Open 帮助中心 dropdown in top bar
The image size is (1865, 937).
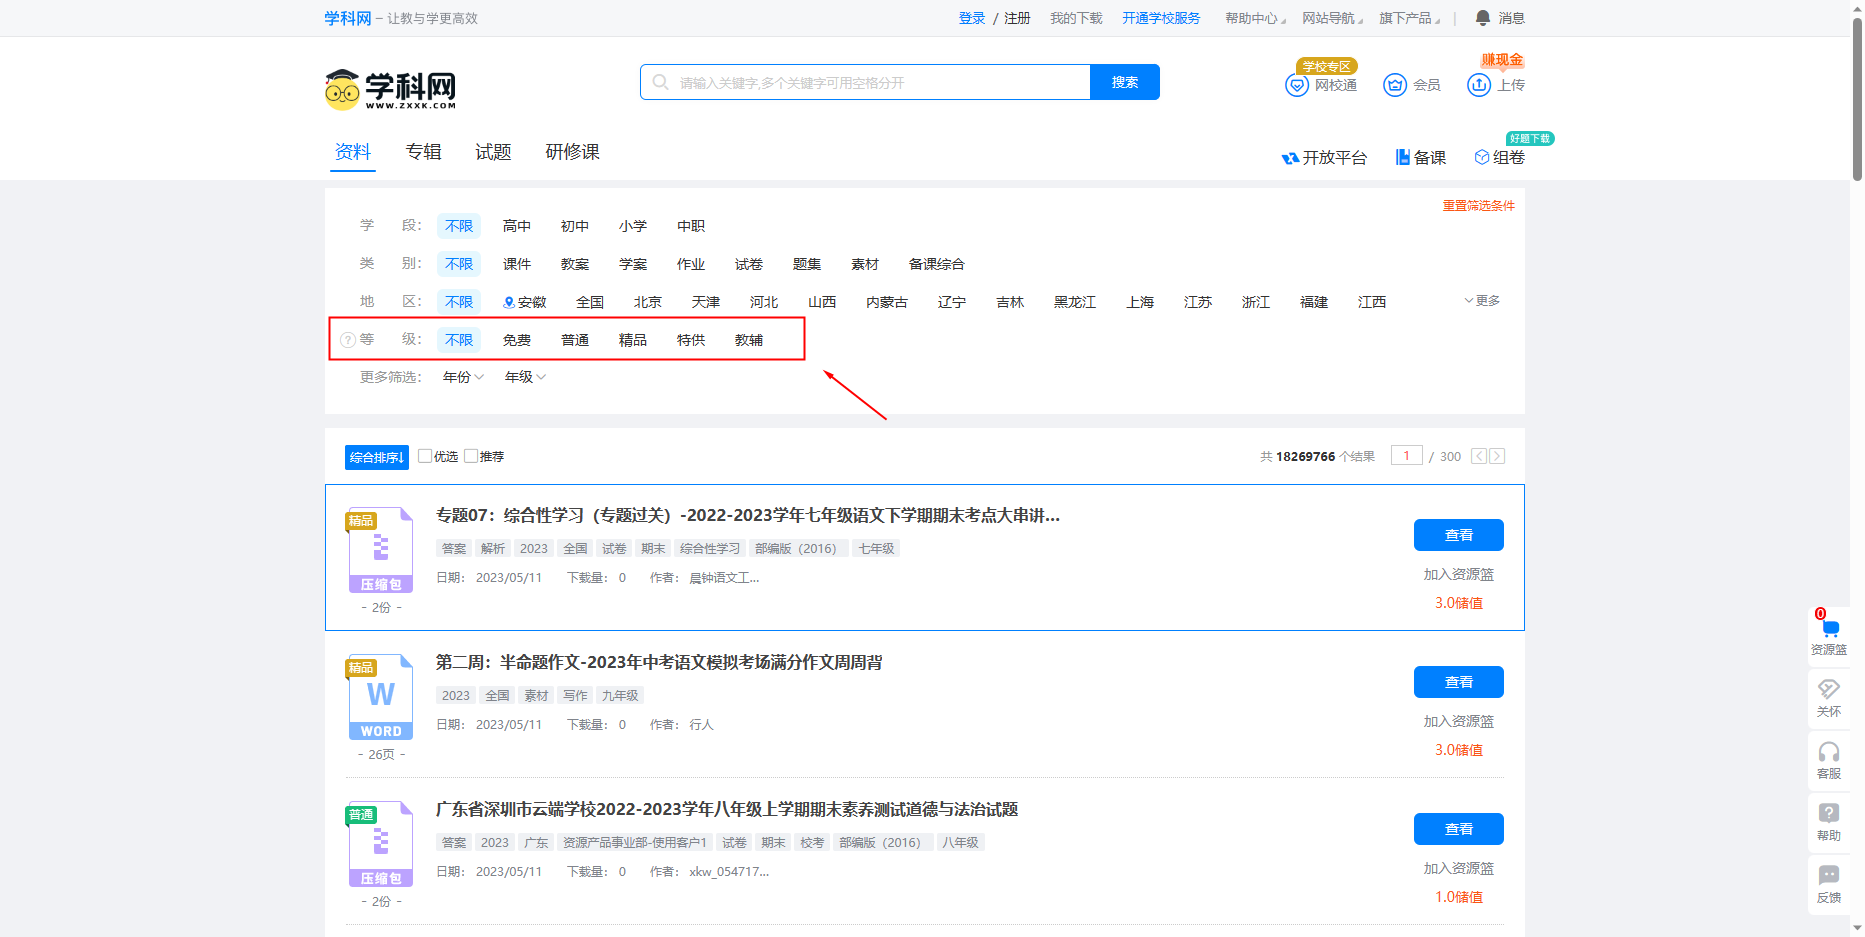click(x=1255, y=18)
